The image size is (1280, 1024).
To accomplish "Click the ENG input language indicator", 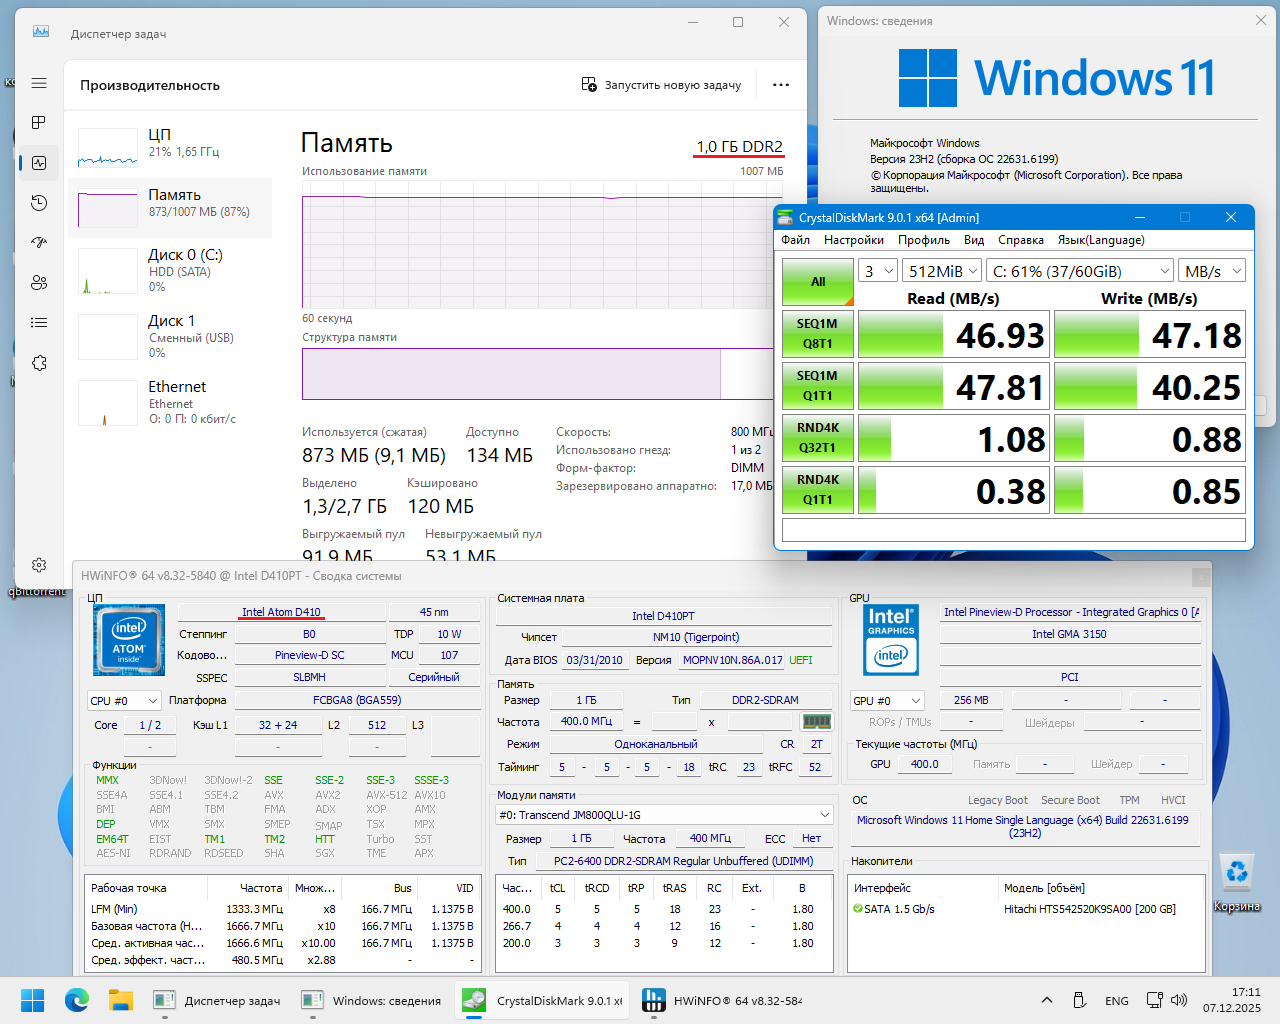I will [1117, 1000].
